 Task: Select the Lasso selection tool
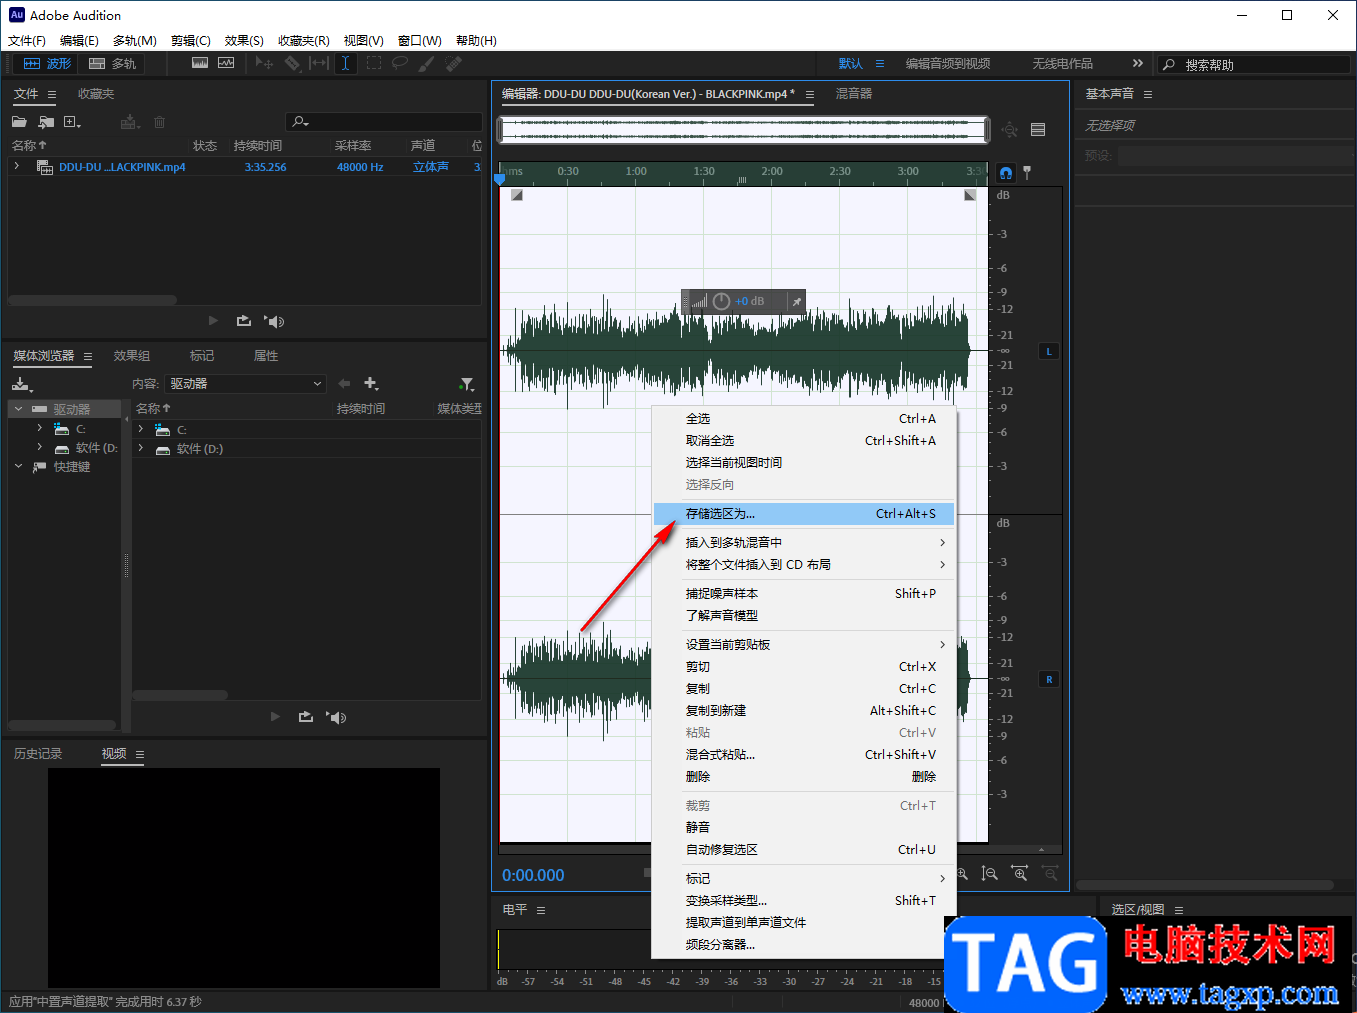point(400,63)
